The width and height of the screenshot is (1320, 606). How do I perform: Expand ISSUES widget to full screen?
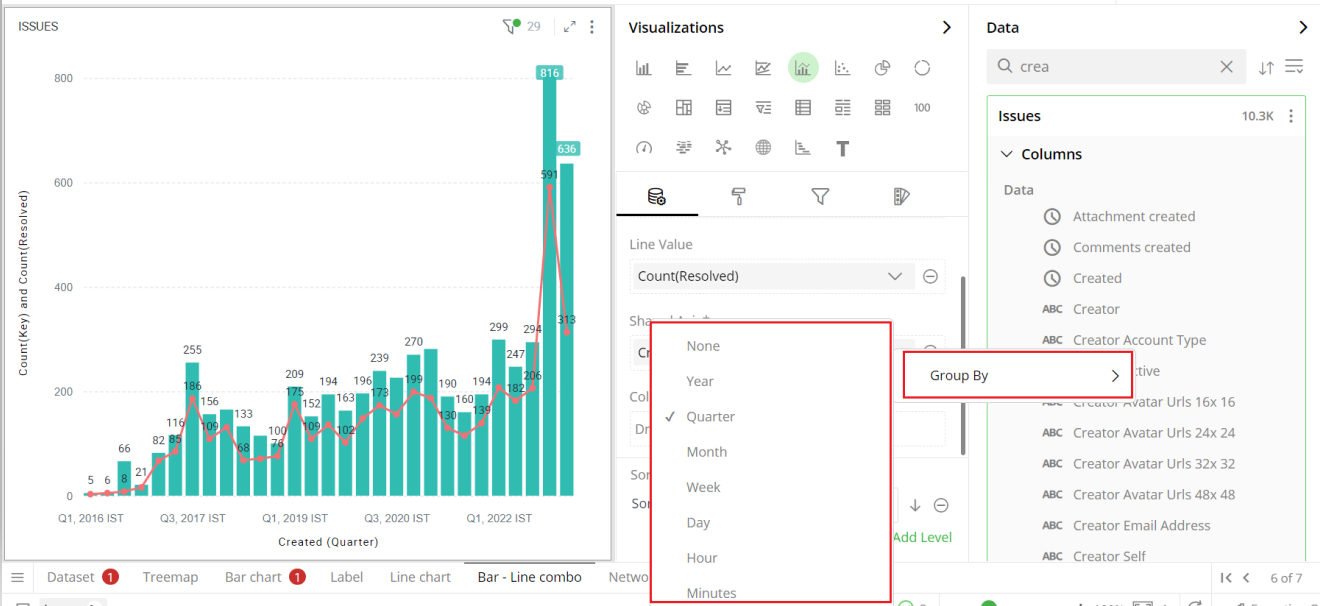[570, 27]
